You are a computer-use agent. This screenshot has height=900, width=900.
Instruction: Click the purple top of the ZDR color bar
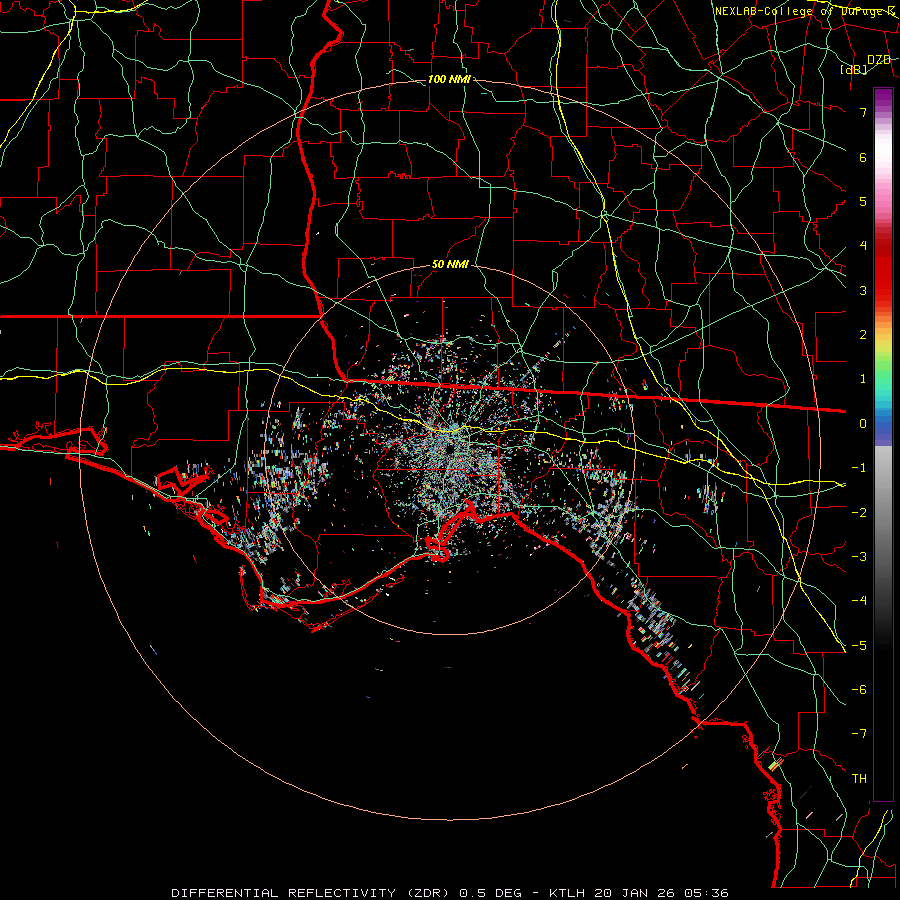(x=883, y=98)
